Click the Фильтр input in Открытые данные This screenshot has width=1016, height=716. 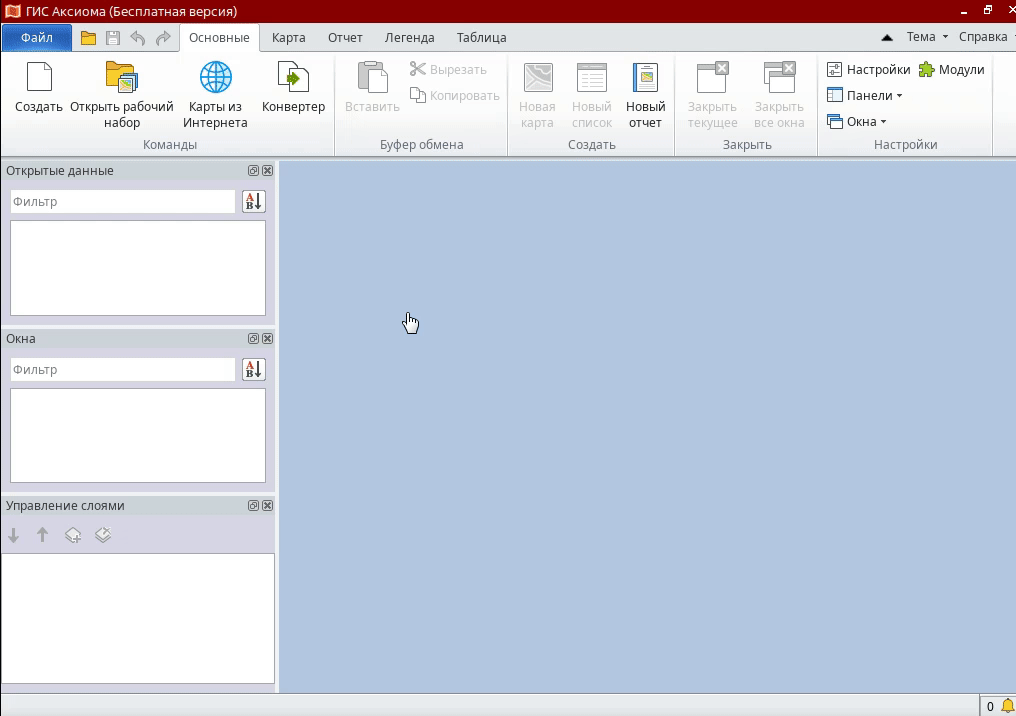coord(122,201)
